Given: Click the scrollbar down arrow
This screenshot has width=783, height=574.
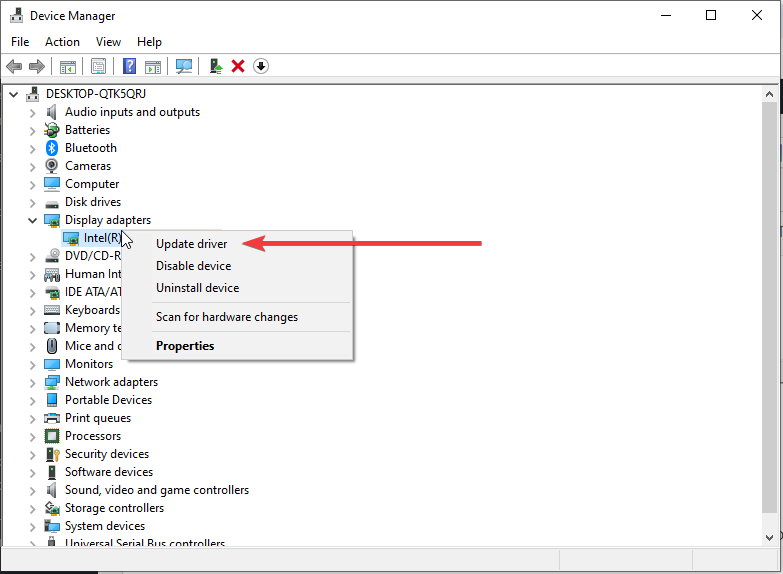Looking at the screenshot, I should click(x=769, y=538).
